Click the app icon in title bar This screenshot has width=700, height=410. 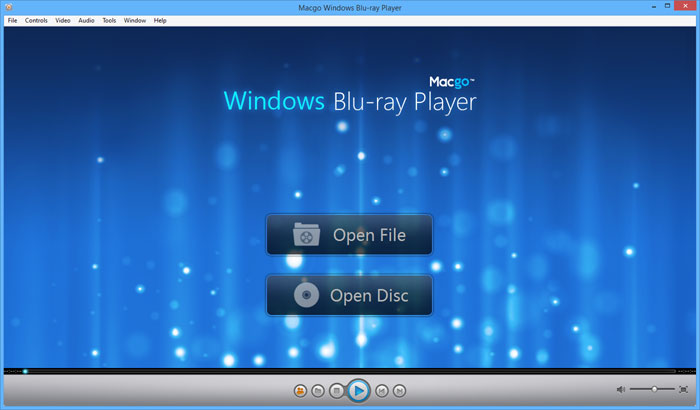tap(8, 7)
